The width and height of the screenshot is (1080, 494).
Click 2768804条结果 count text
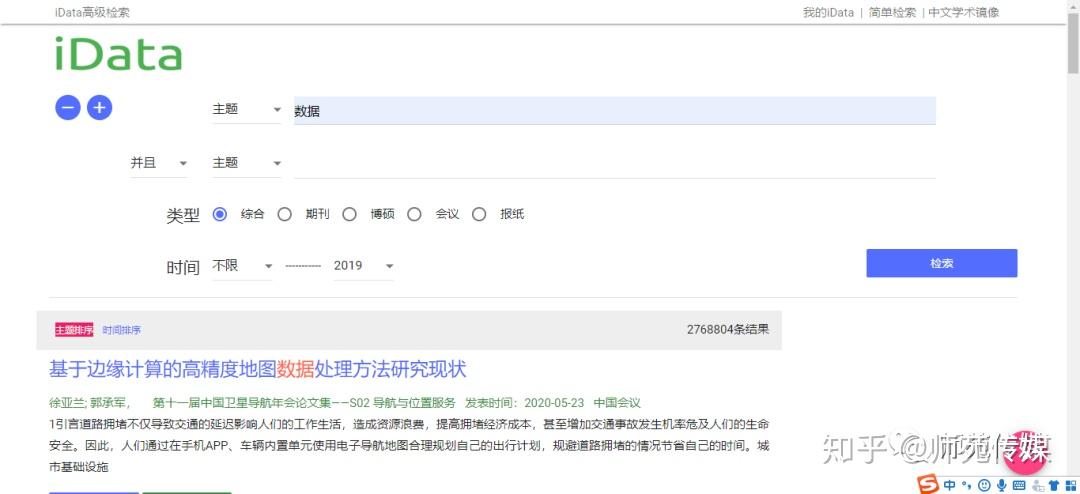coord(728,329)
